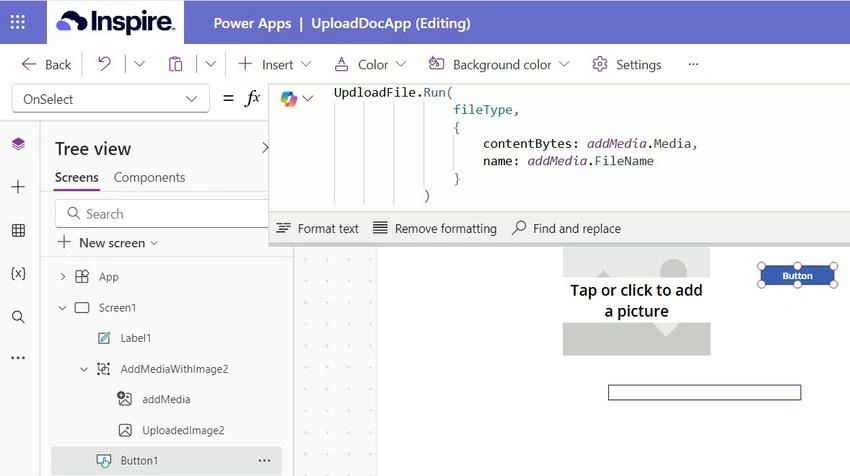Image resolution: width=850 pixels, height=476 pixels.
Task: Click the tree view Search field
Action: pyautogui.click(x=162, y=214)
